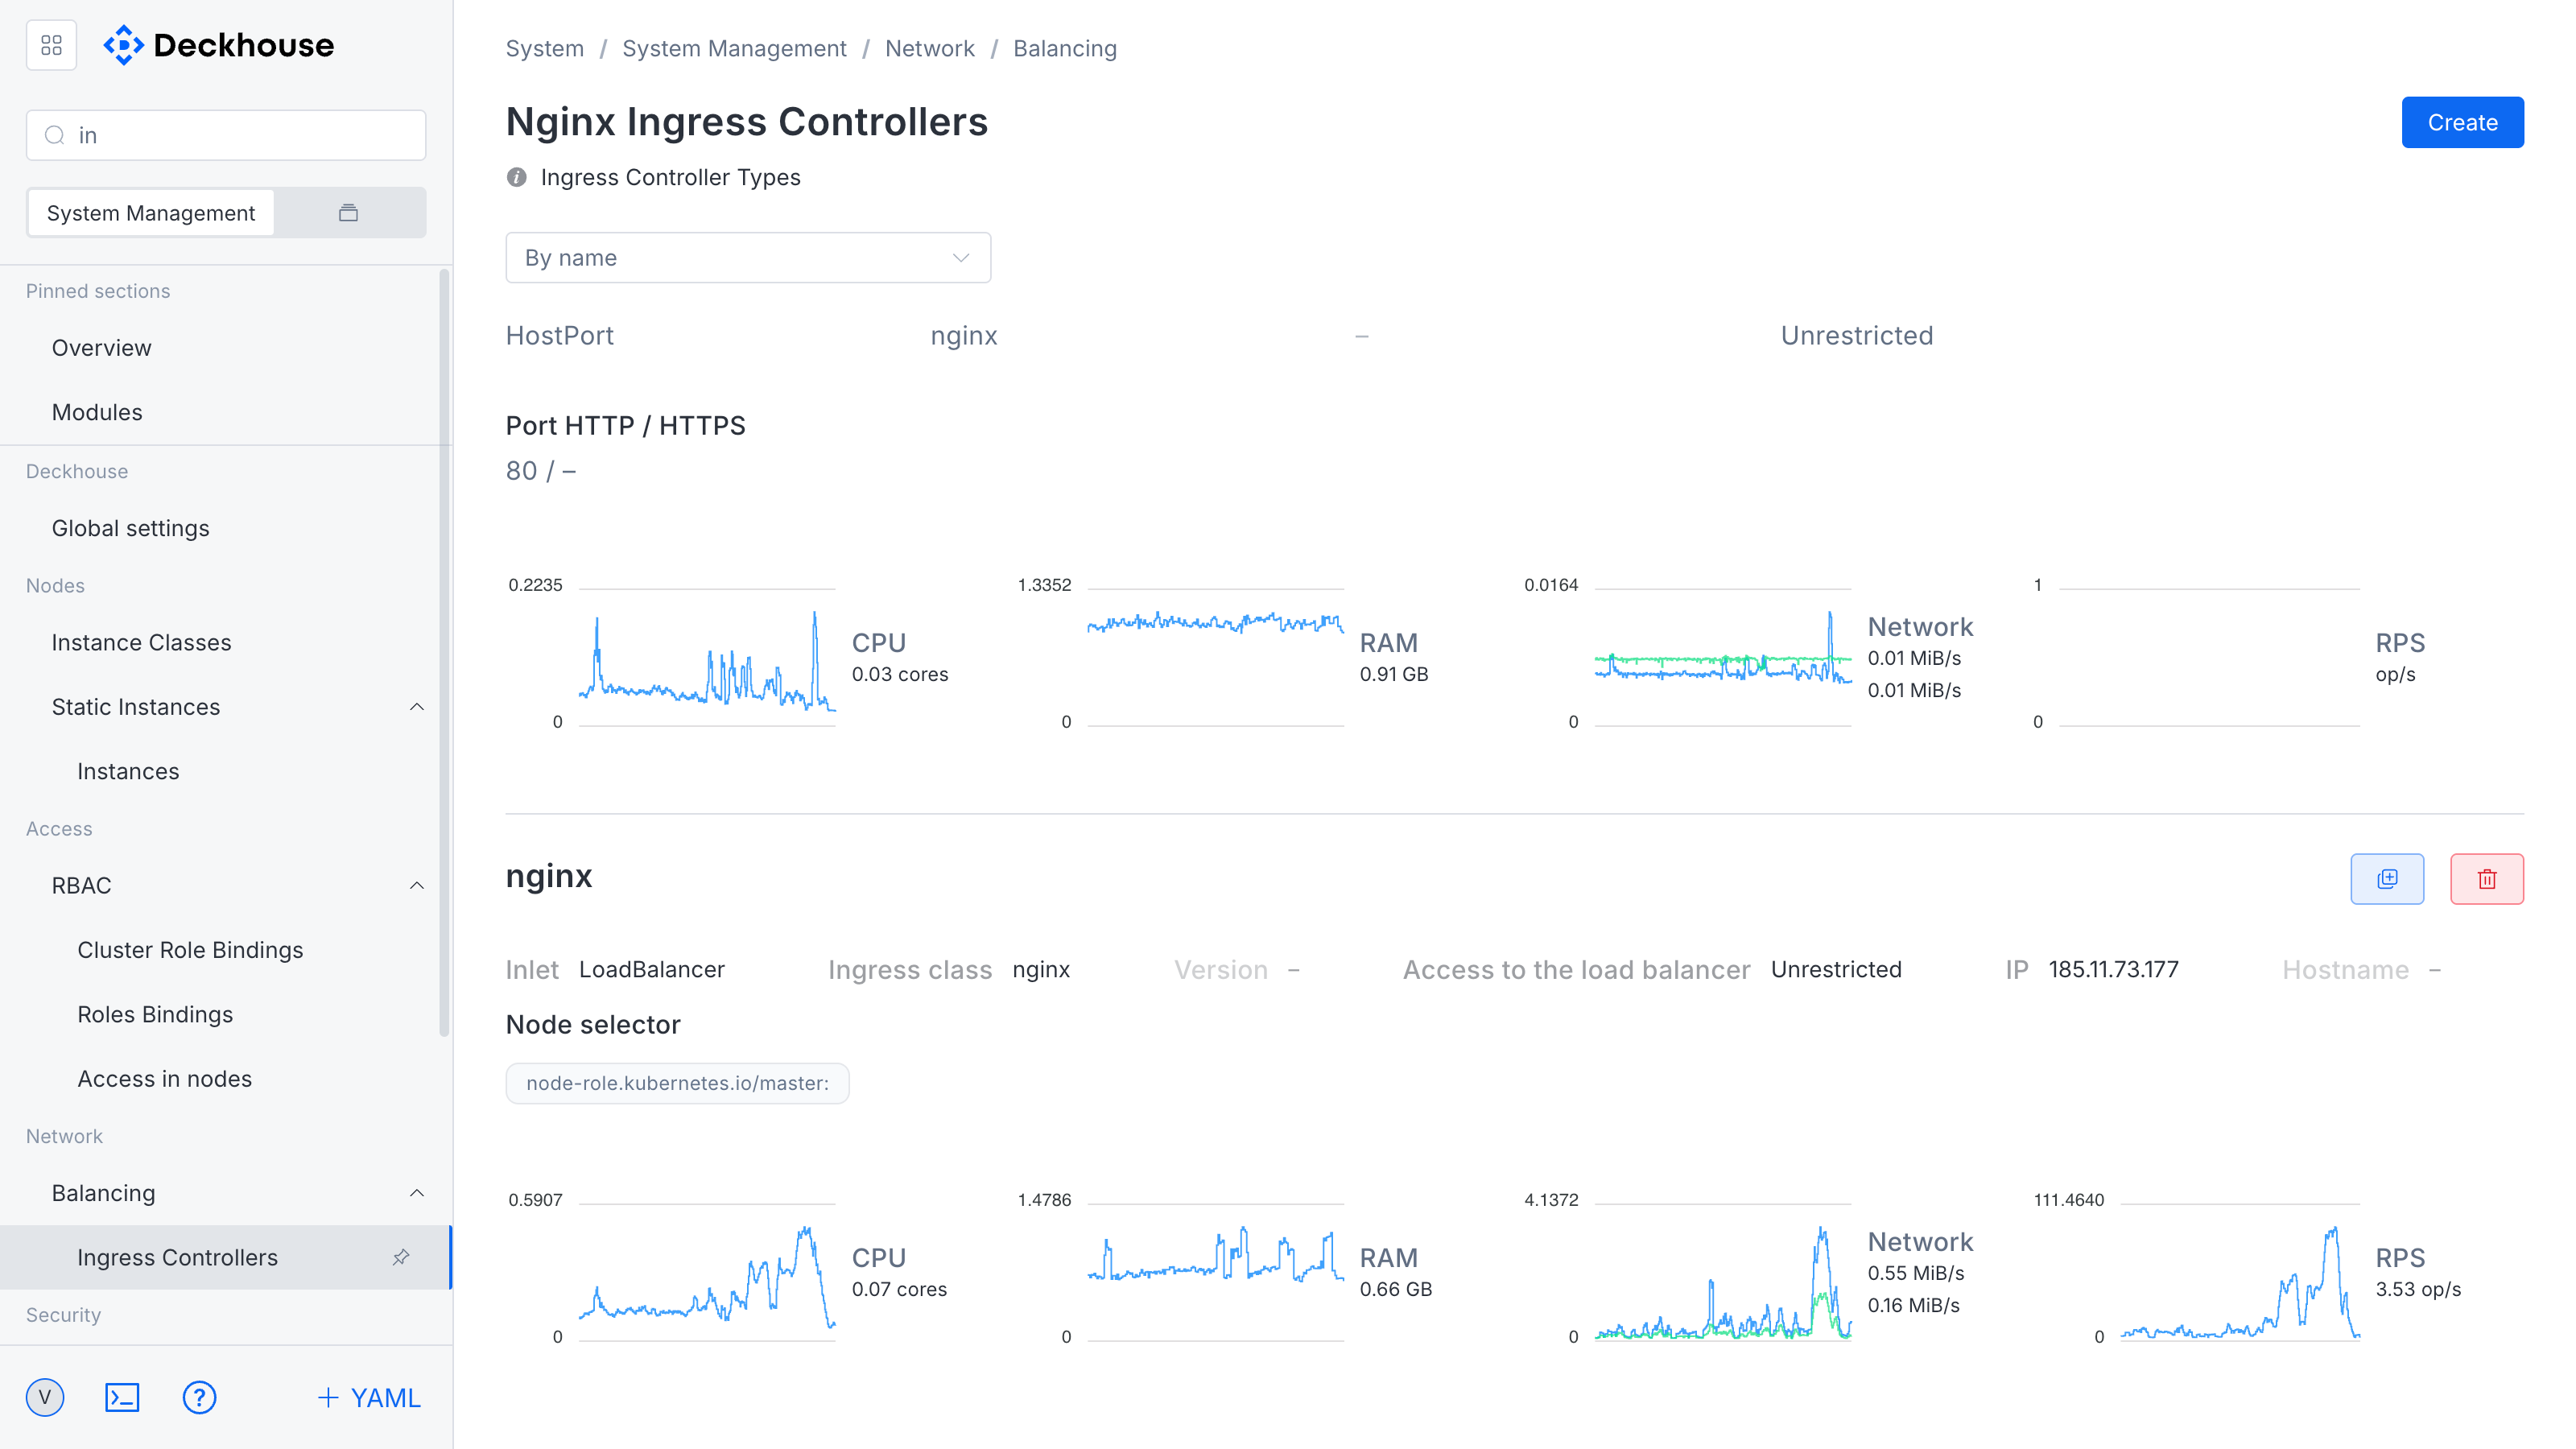Click the HostPort controller Network chart
The image size is (2576, 1449).
click(x=1723, y=656)
